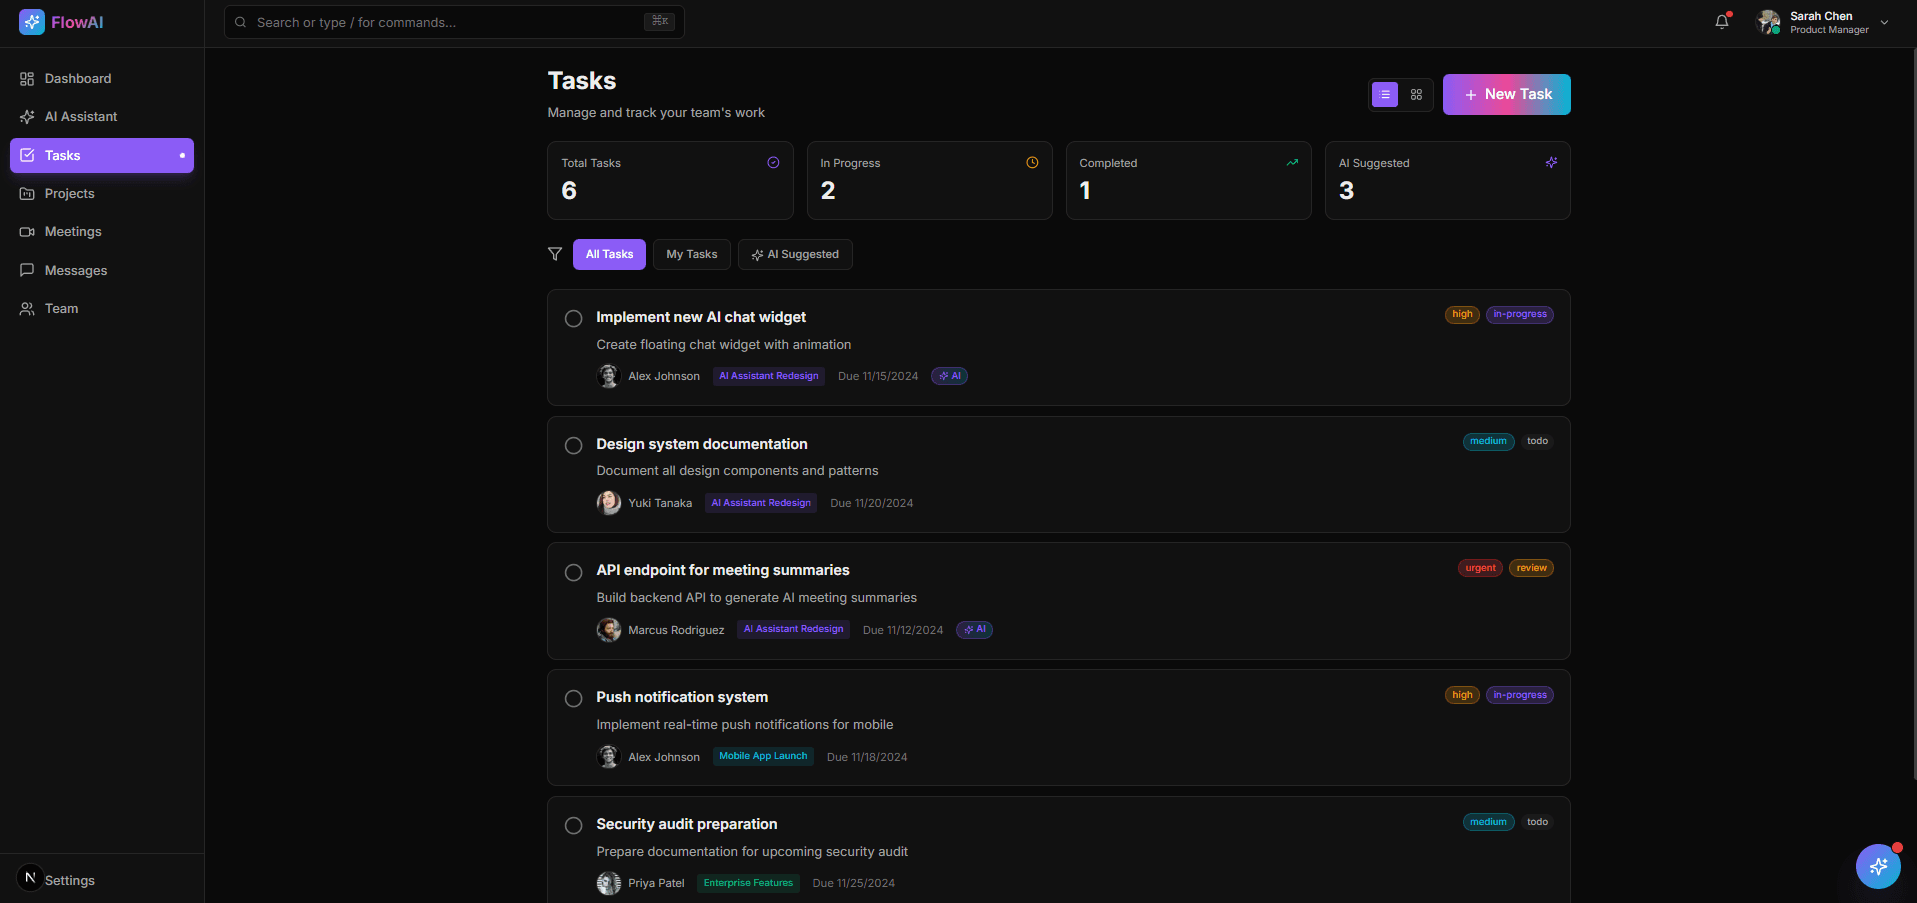Select AI Assistant in the sidebar
The image size is (1917, 903).
(80, 116)
